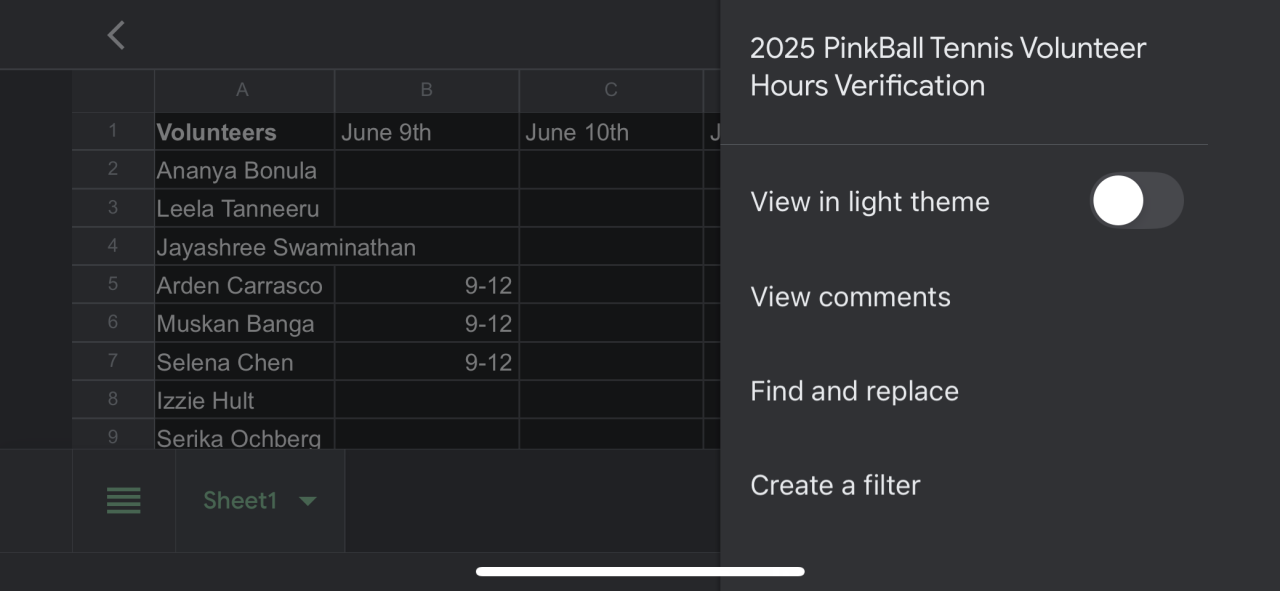The height and width of the screenshot is (591, 1280).
Task: Tap the back arrow icon
Action: pos(116,36)
